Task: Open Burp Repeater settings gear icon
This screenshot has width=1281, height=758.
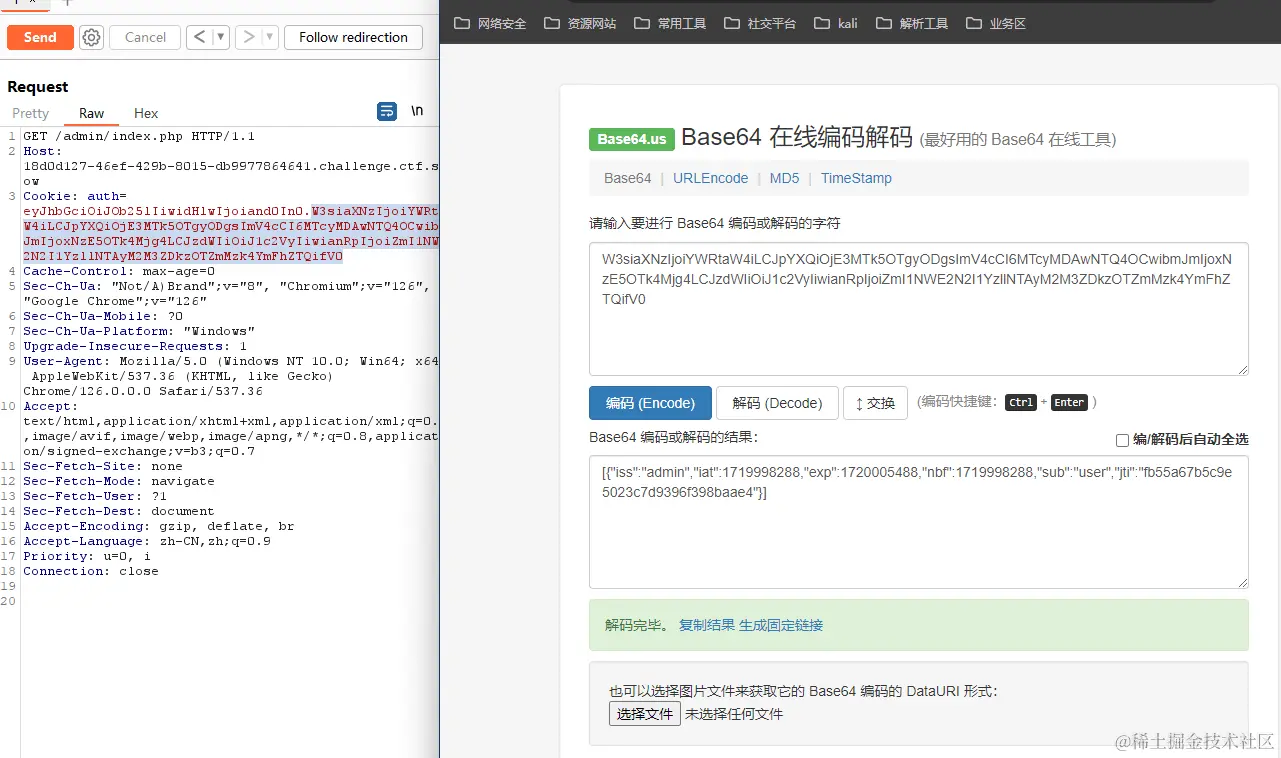Action: tap(92, 37)
